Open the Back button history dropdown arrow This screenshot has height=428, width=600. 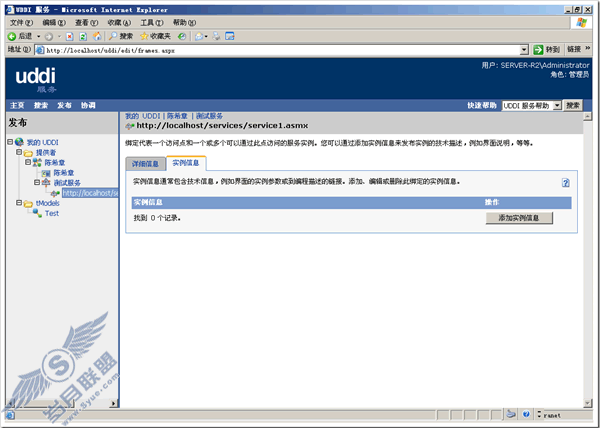point(38,37)
